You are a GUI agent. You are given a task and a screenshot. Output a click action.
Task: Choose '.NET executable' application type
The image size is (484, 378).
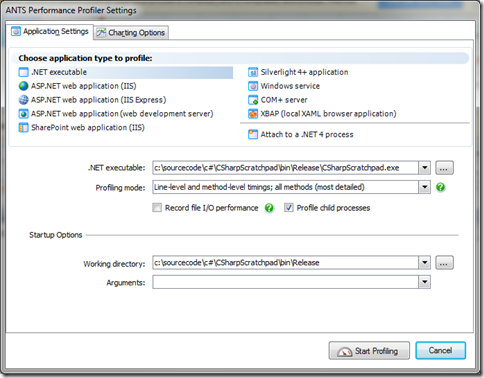pyautogui.click(x=125, y=72)
